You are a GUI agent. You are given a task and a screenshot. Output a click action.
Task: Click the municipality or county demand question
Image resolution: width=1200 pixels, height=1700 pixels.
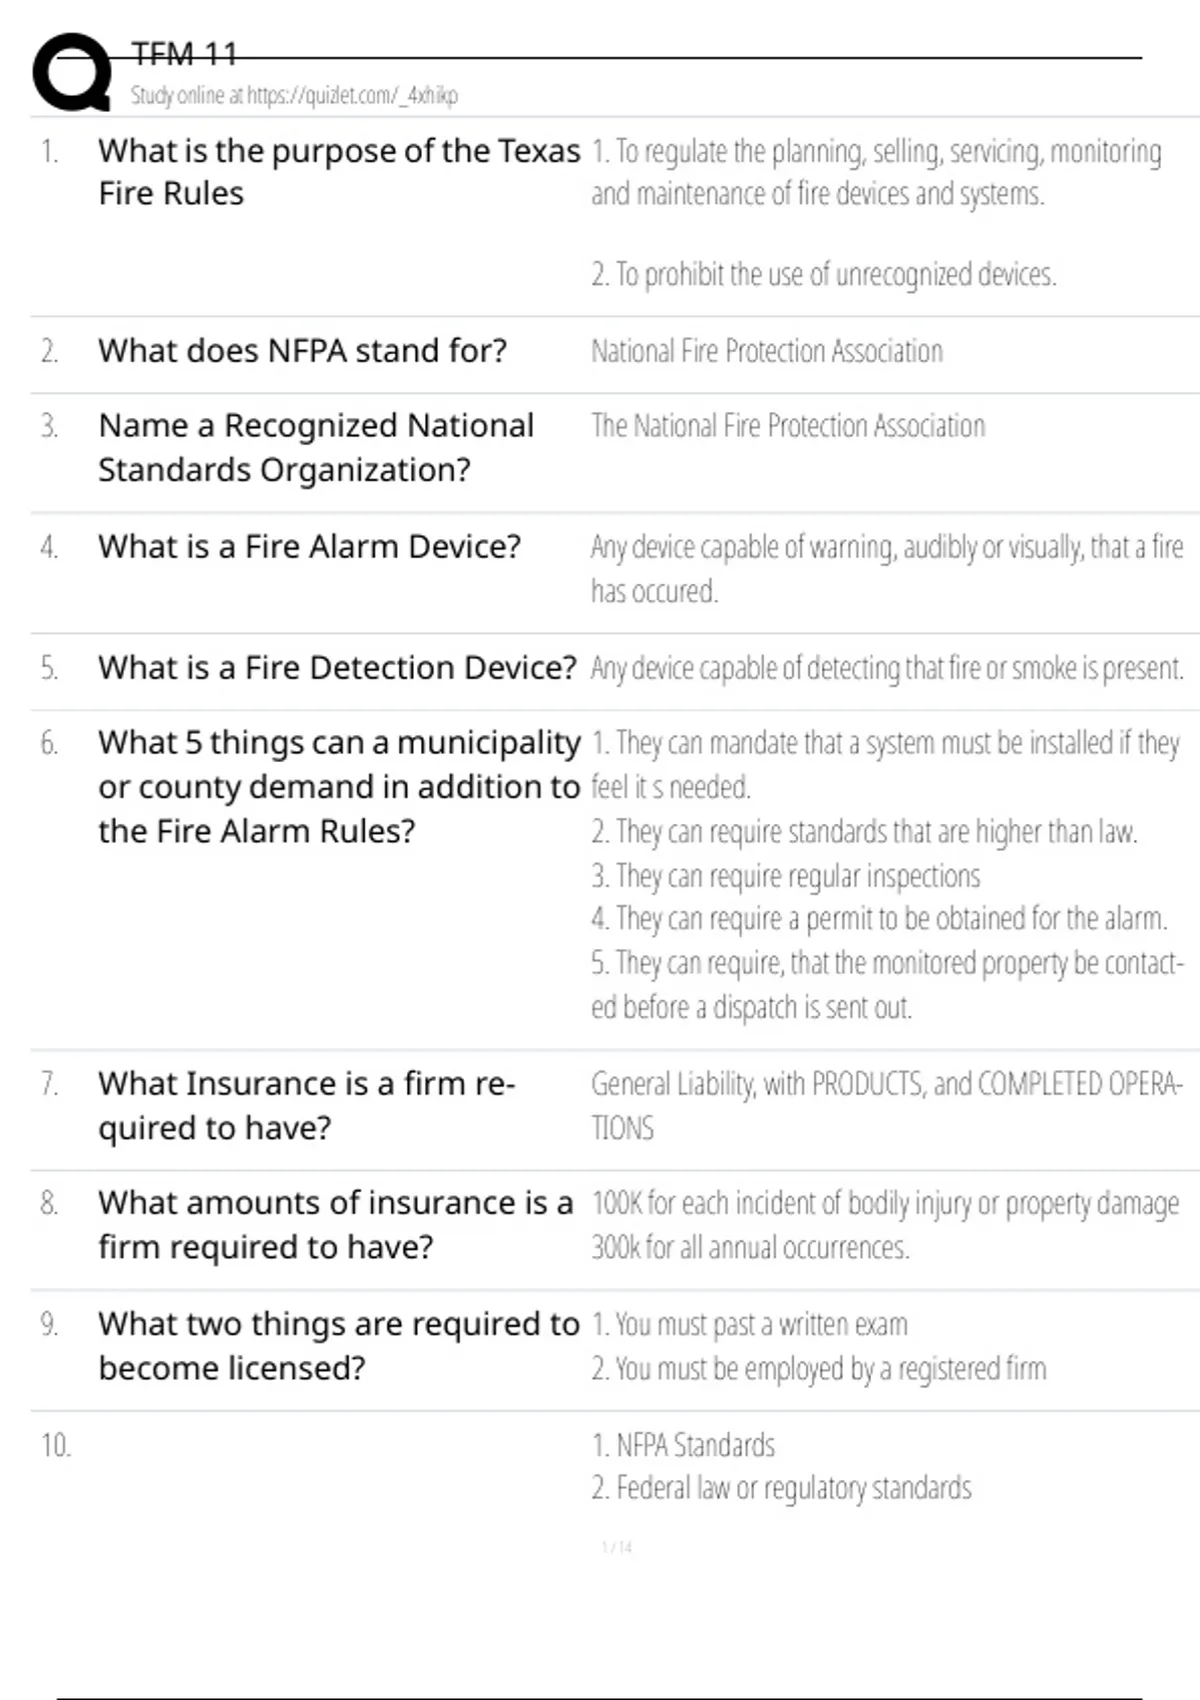point(338,787)
